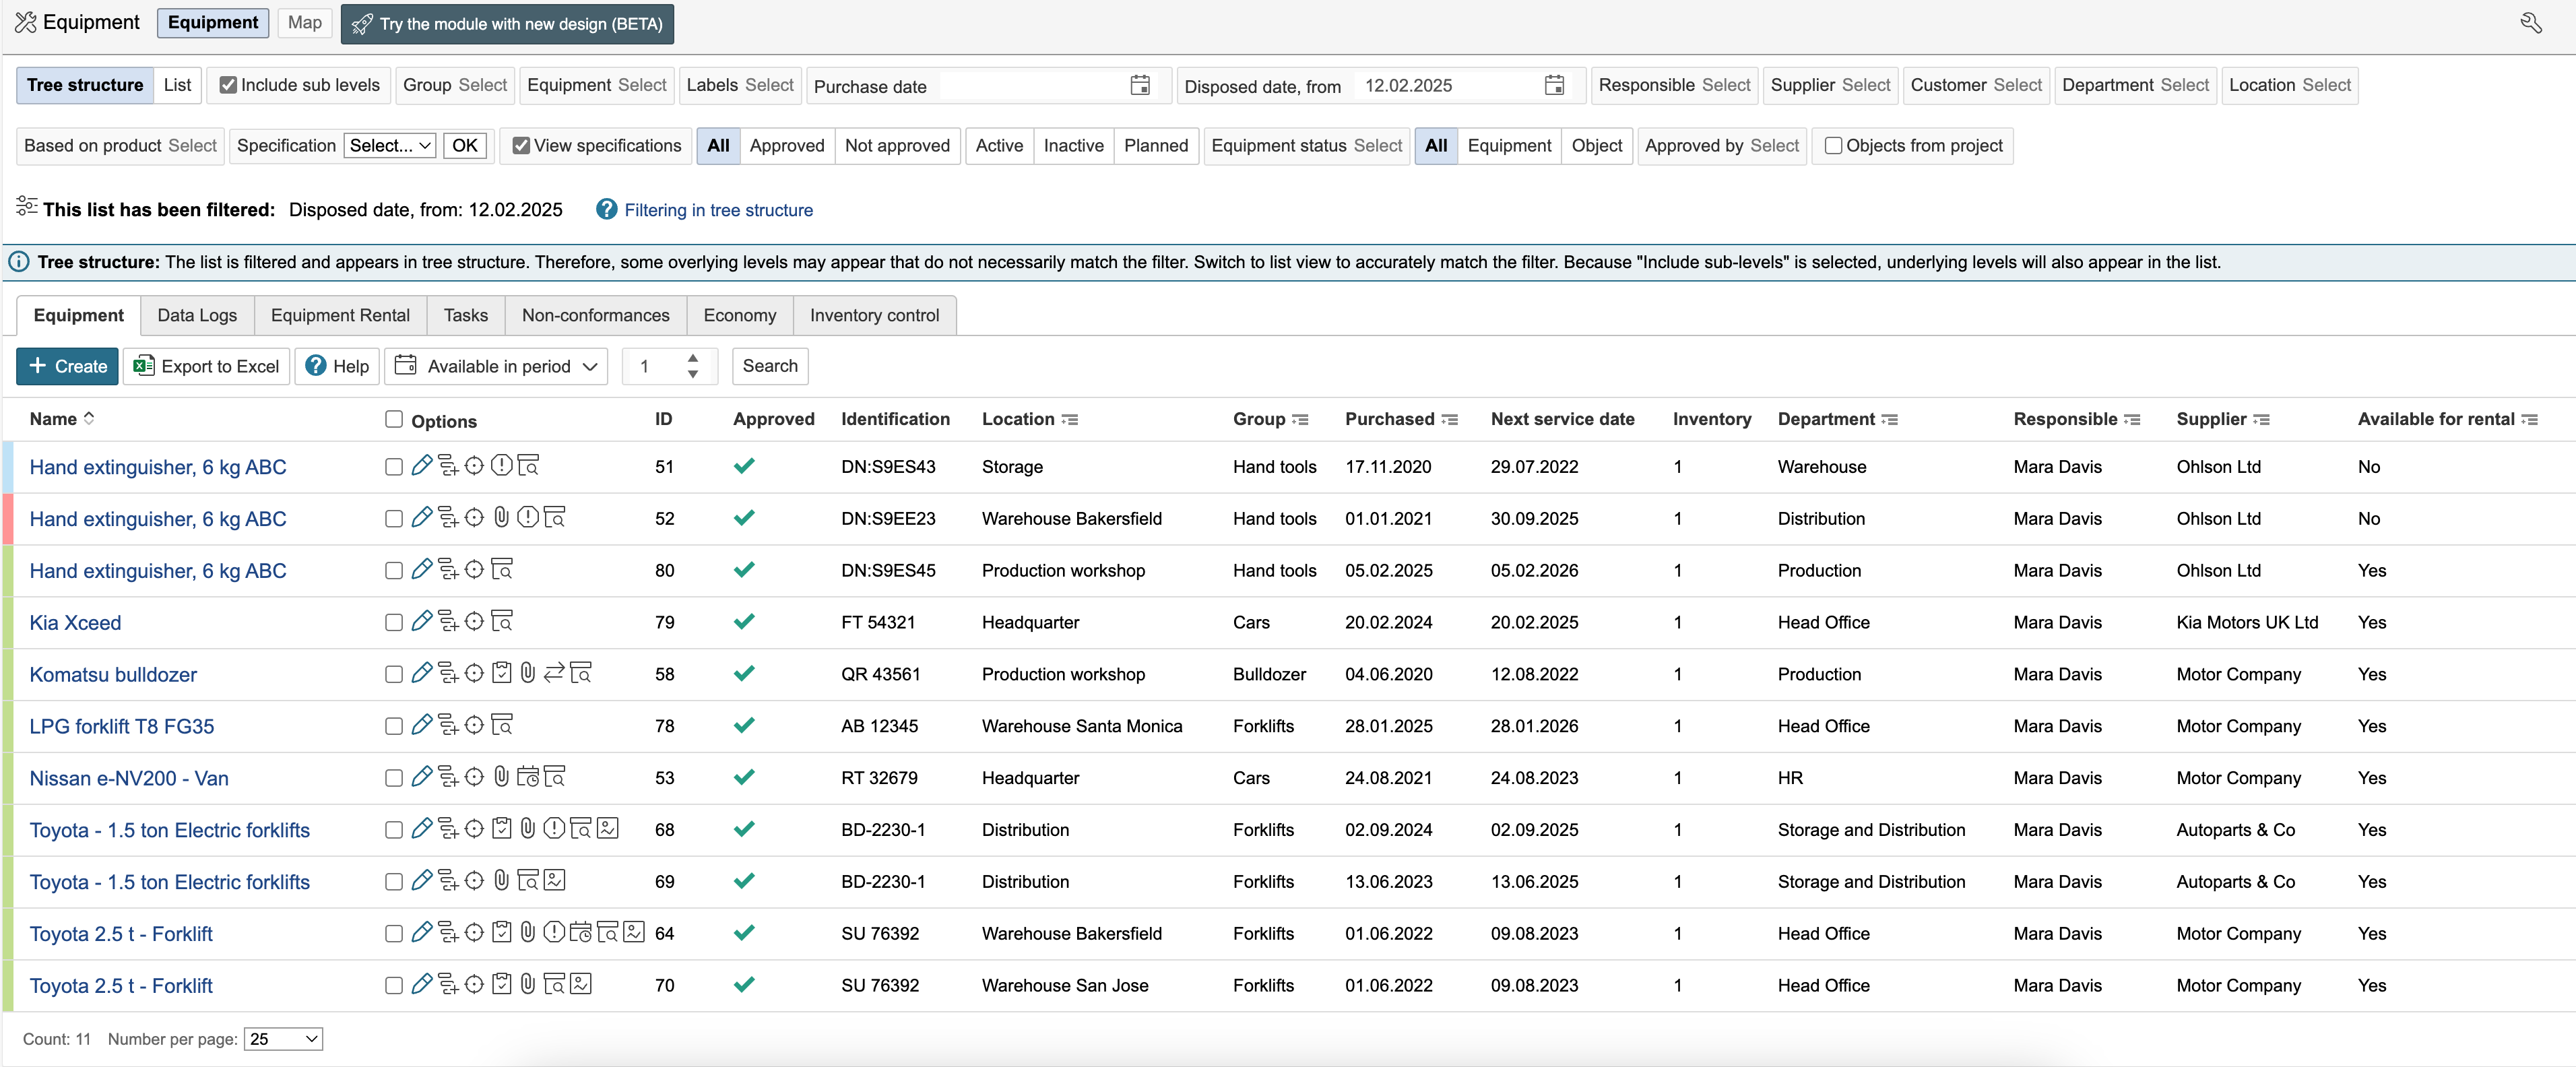Click the paperclip attachment icon for Komatsu bulldozer
The height and width of the screenshot is (1067, 2576).
tap(527, 673)
